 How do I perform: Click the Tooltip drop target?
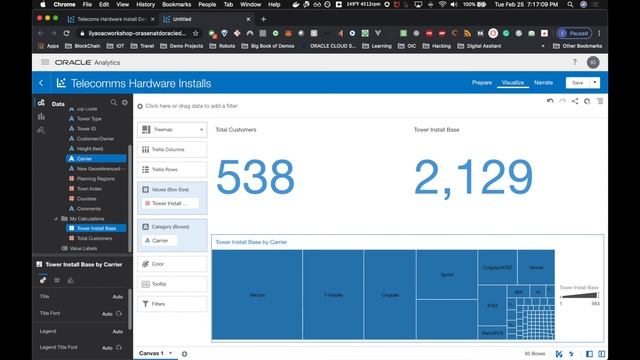172,284
